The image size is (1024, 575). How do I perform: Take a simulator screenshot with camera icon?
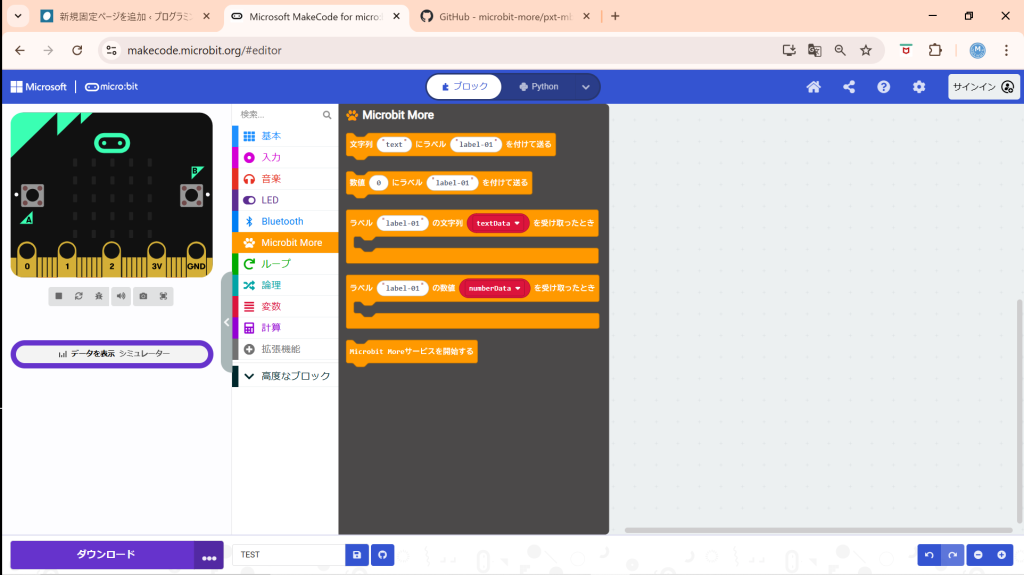pos(143,296)
